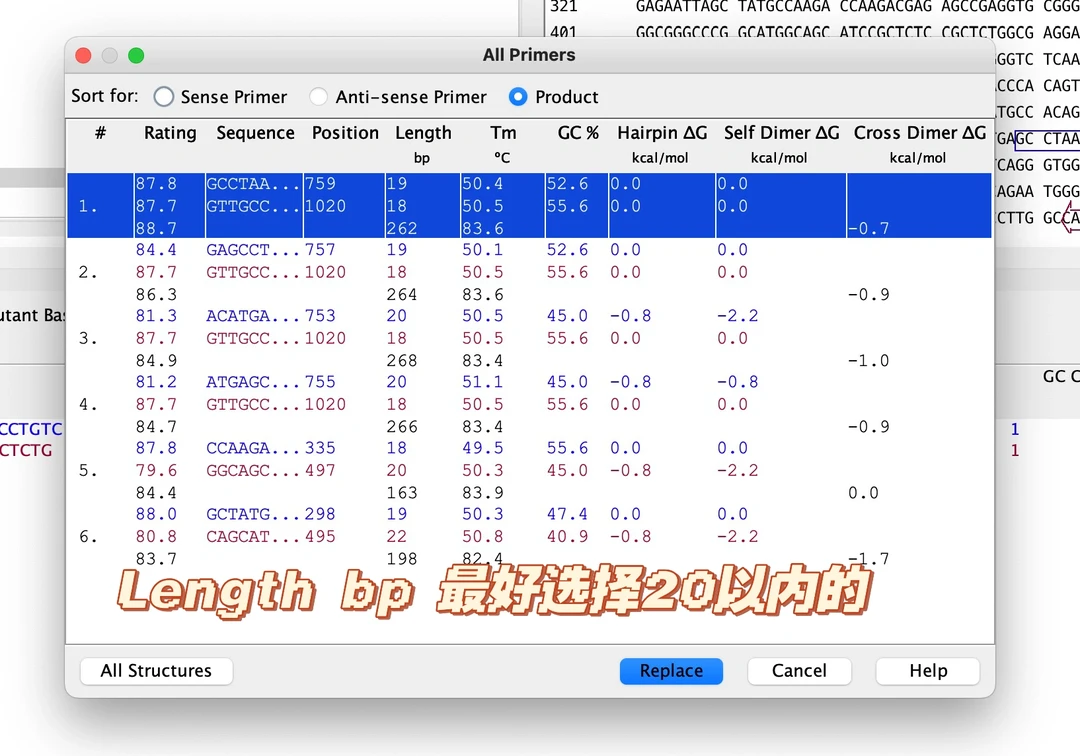Select primer pair row number 3

coord(529,338)
